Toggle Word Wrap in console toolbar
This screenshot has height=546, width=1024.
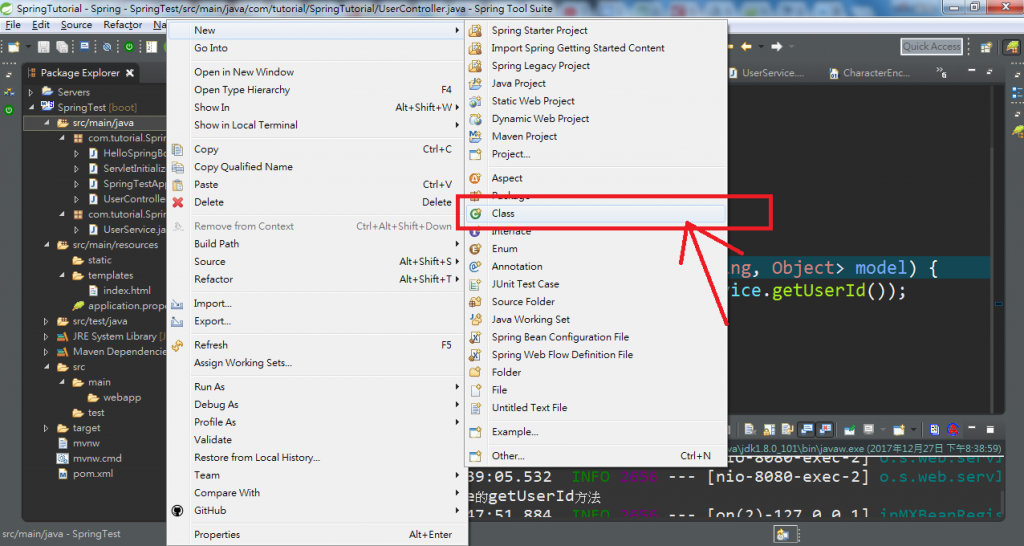click(x=788, y=429)
